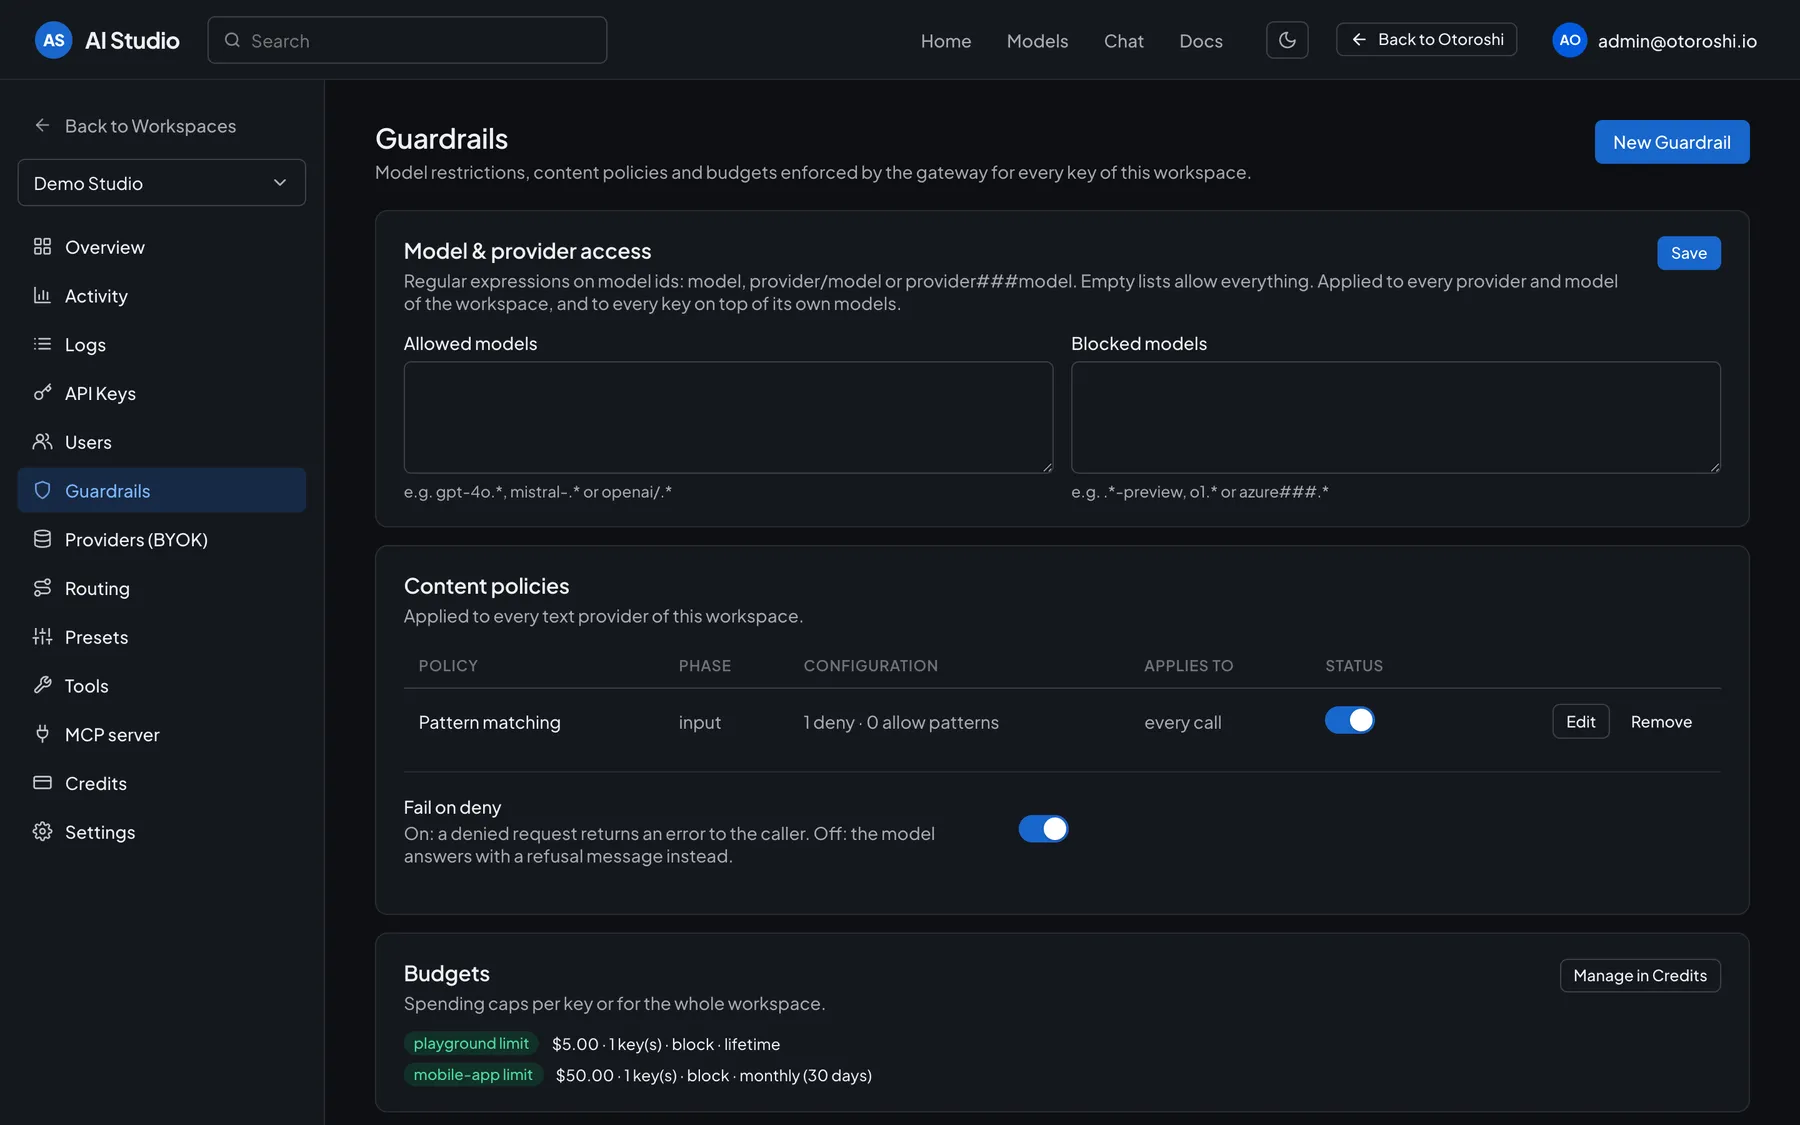Open API Keys in the sidebar
The height and width of the screenshot is (1125, 1800).
162,393
